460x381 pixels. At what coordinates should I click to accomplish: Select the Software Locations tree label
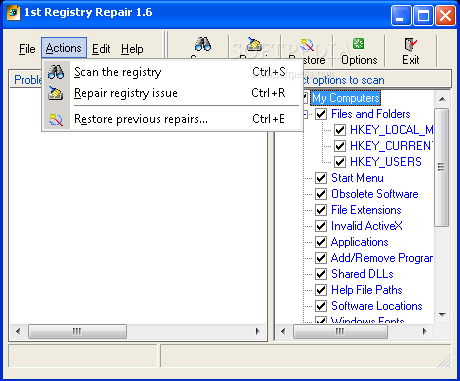click(377, 306)
